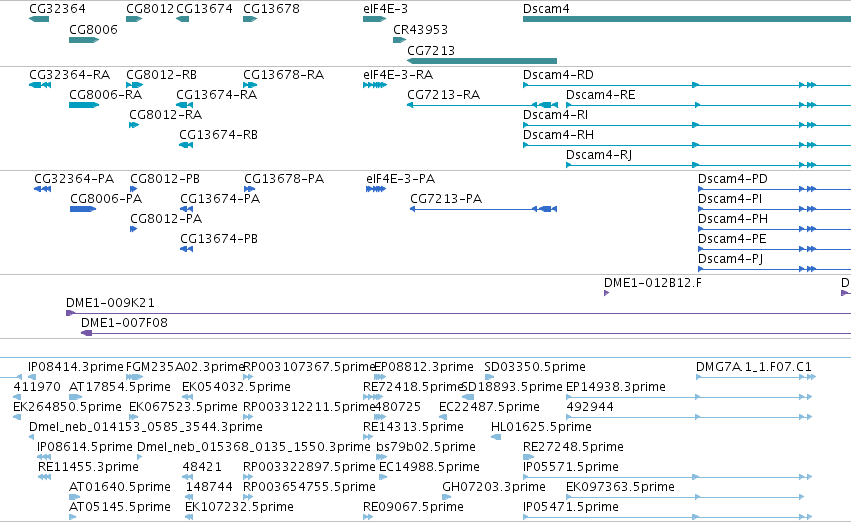Select the Dscam4-PI protein label
851x522 pixels.
(x=730, y=199)
